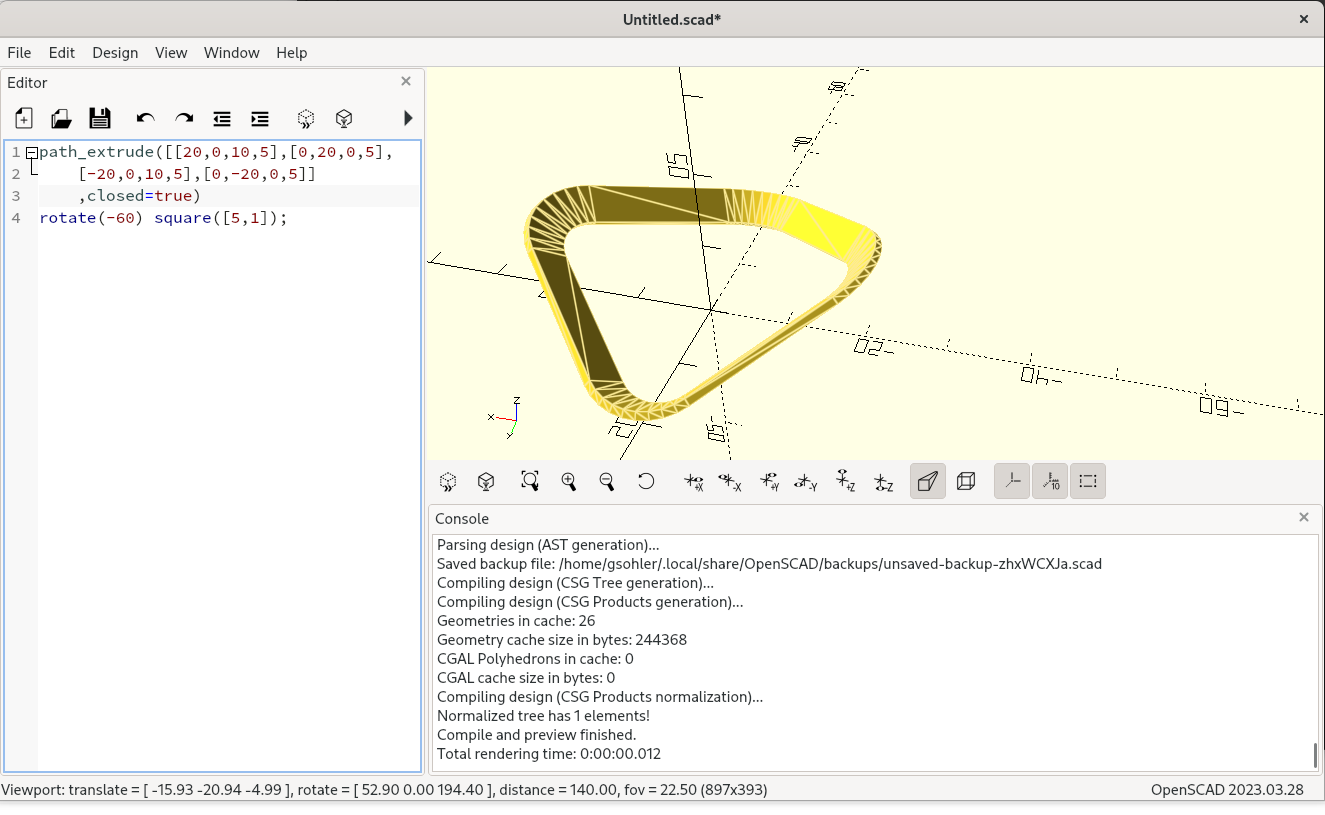This screenshot has width=1325, height=815.
Task: Open the File menu
Action: tap(19, 53)
